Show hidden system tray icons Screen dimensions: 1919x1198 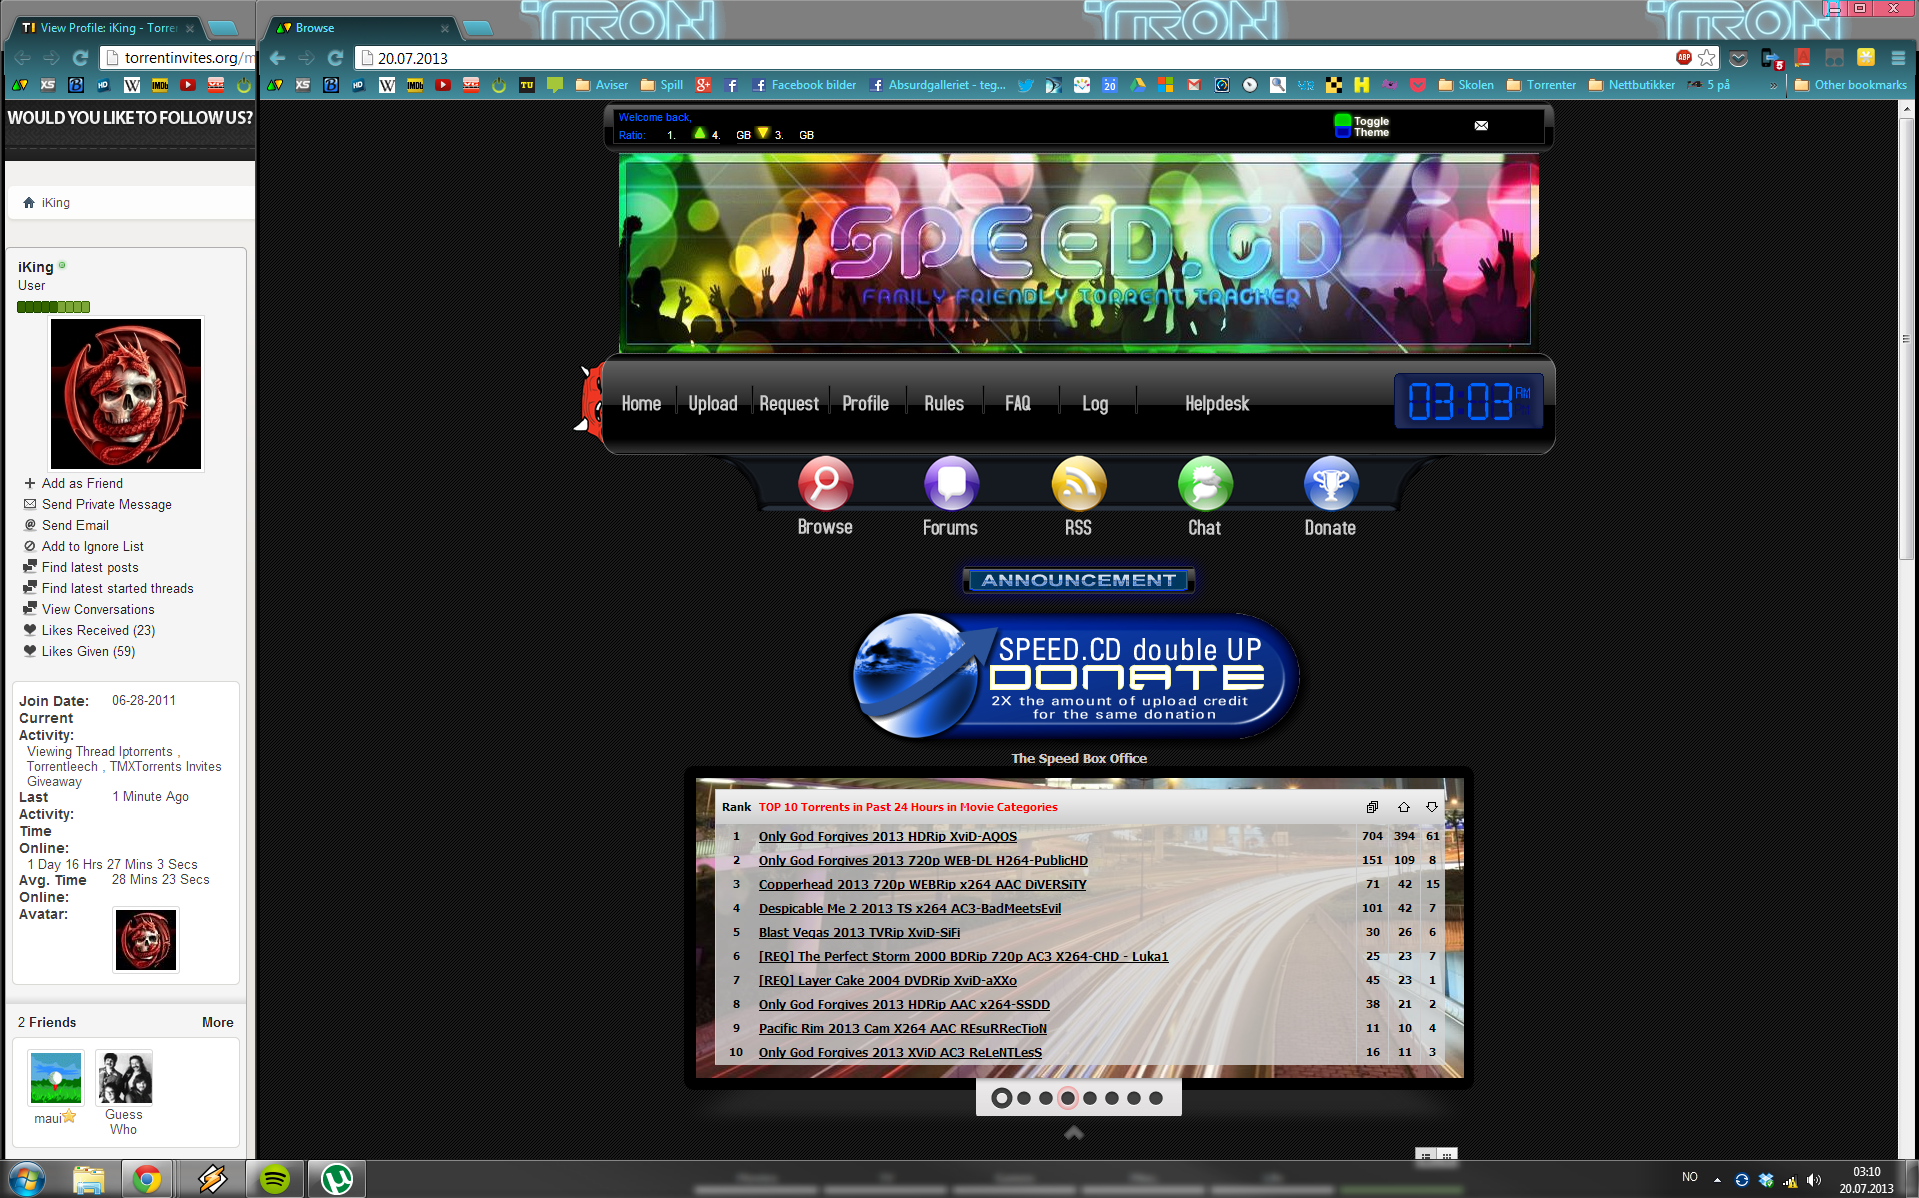point(1717,1180)
